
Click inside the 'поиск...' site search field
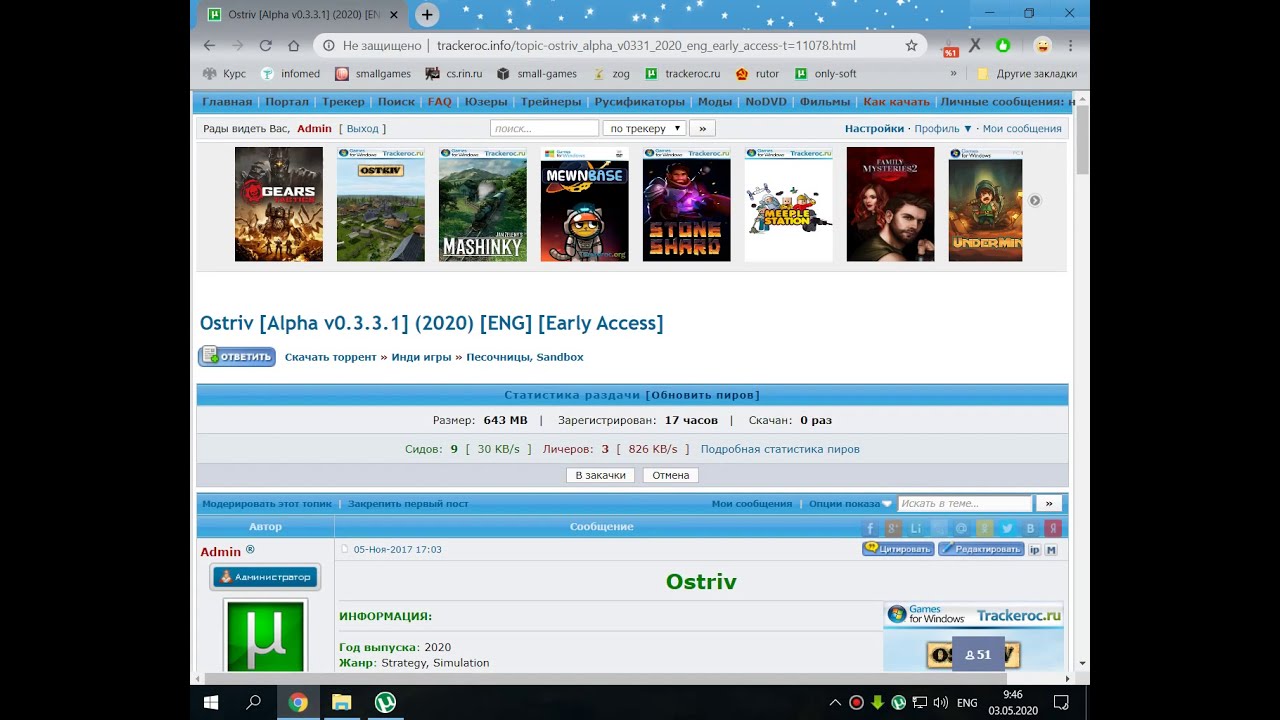pyautogui.click(x=544, y=128)
